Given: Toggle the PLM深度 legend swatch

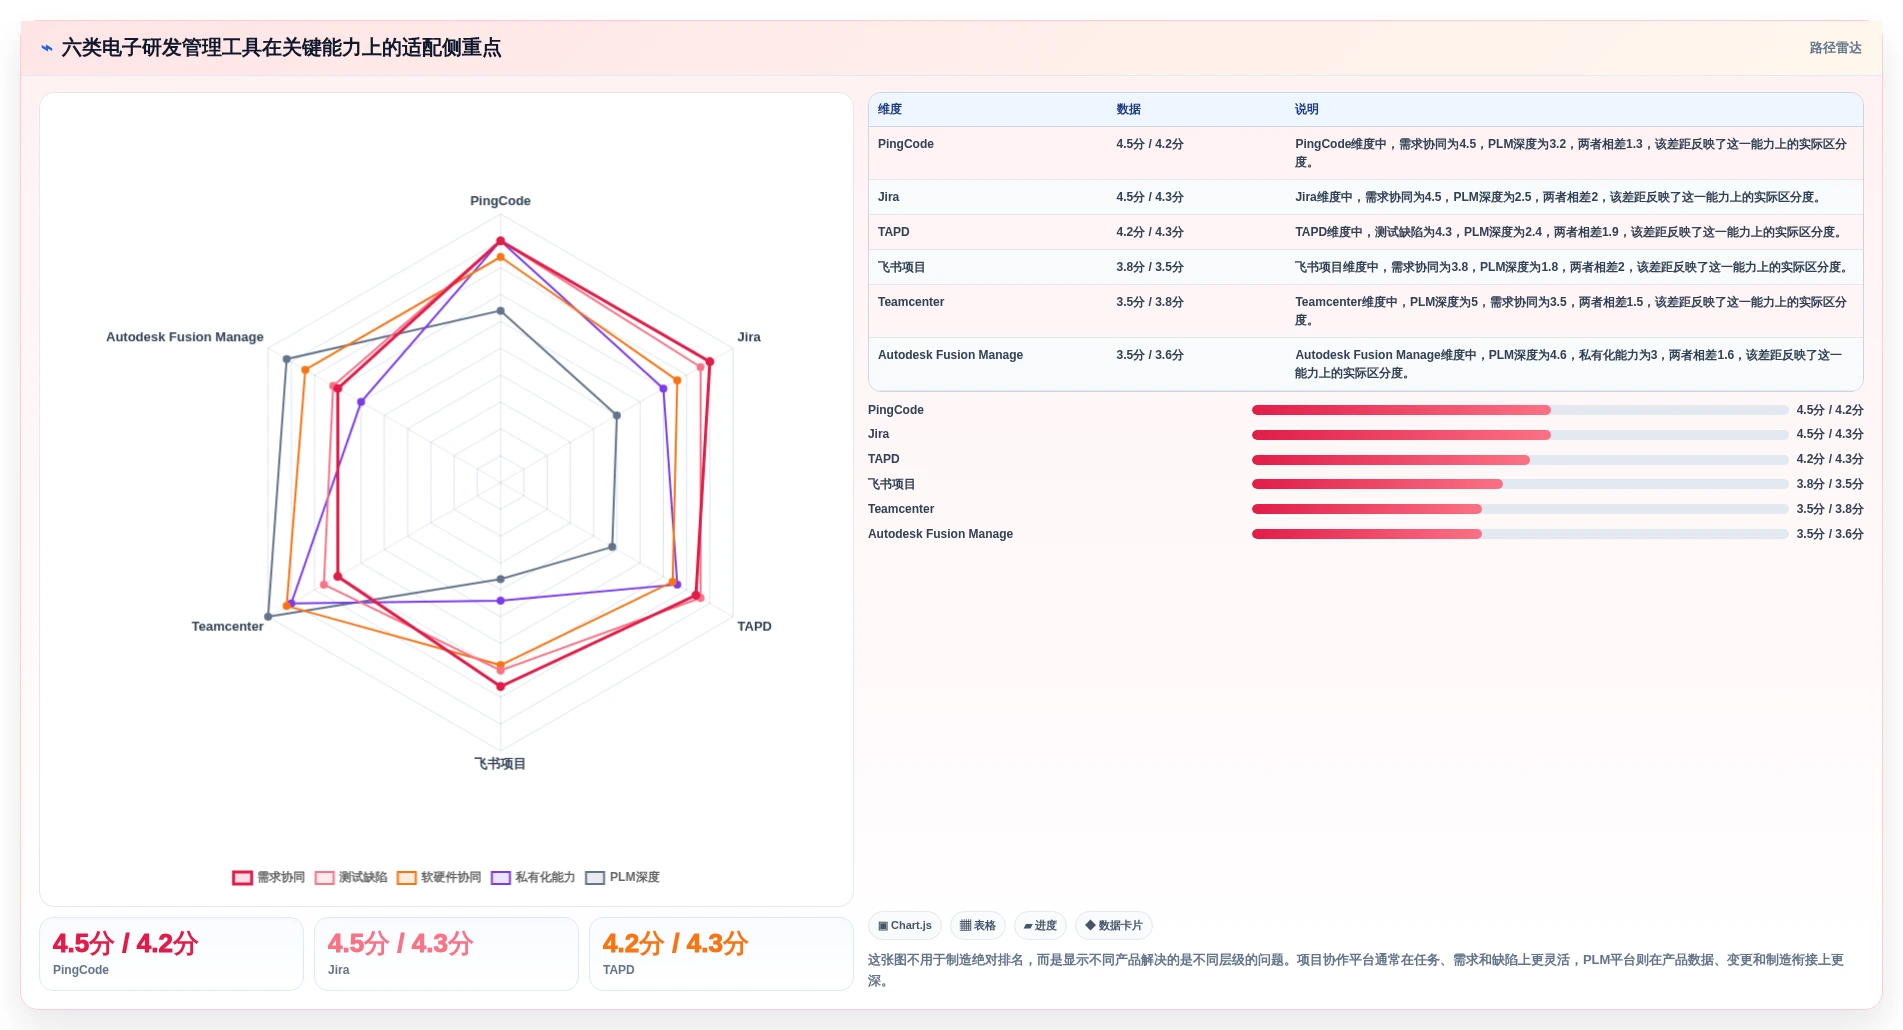Looking at the screenshot, I should click(595, 878).
